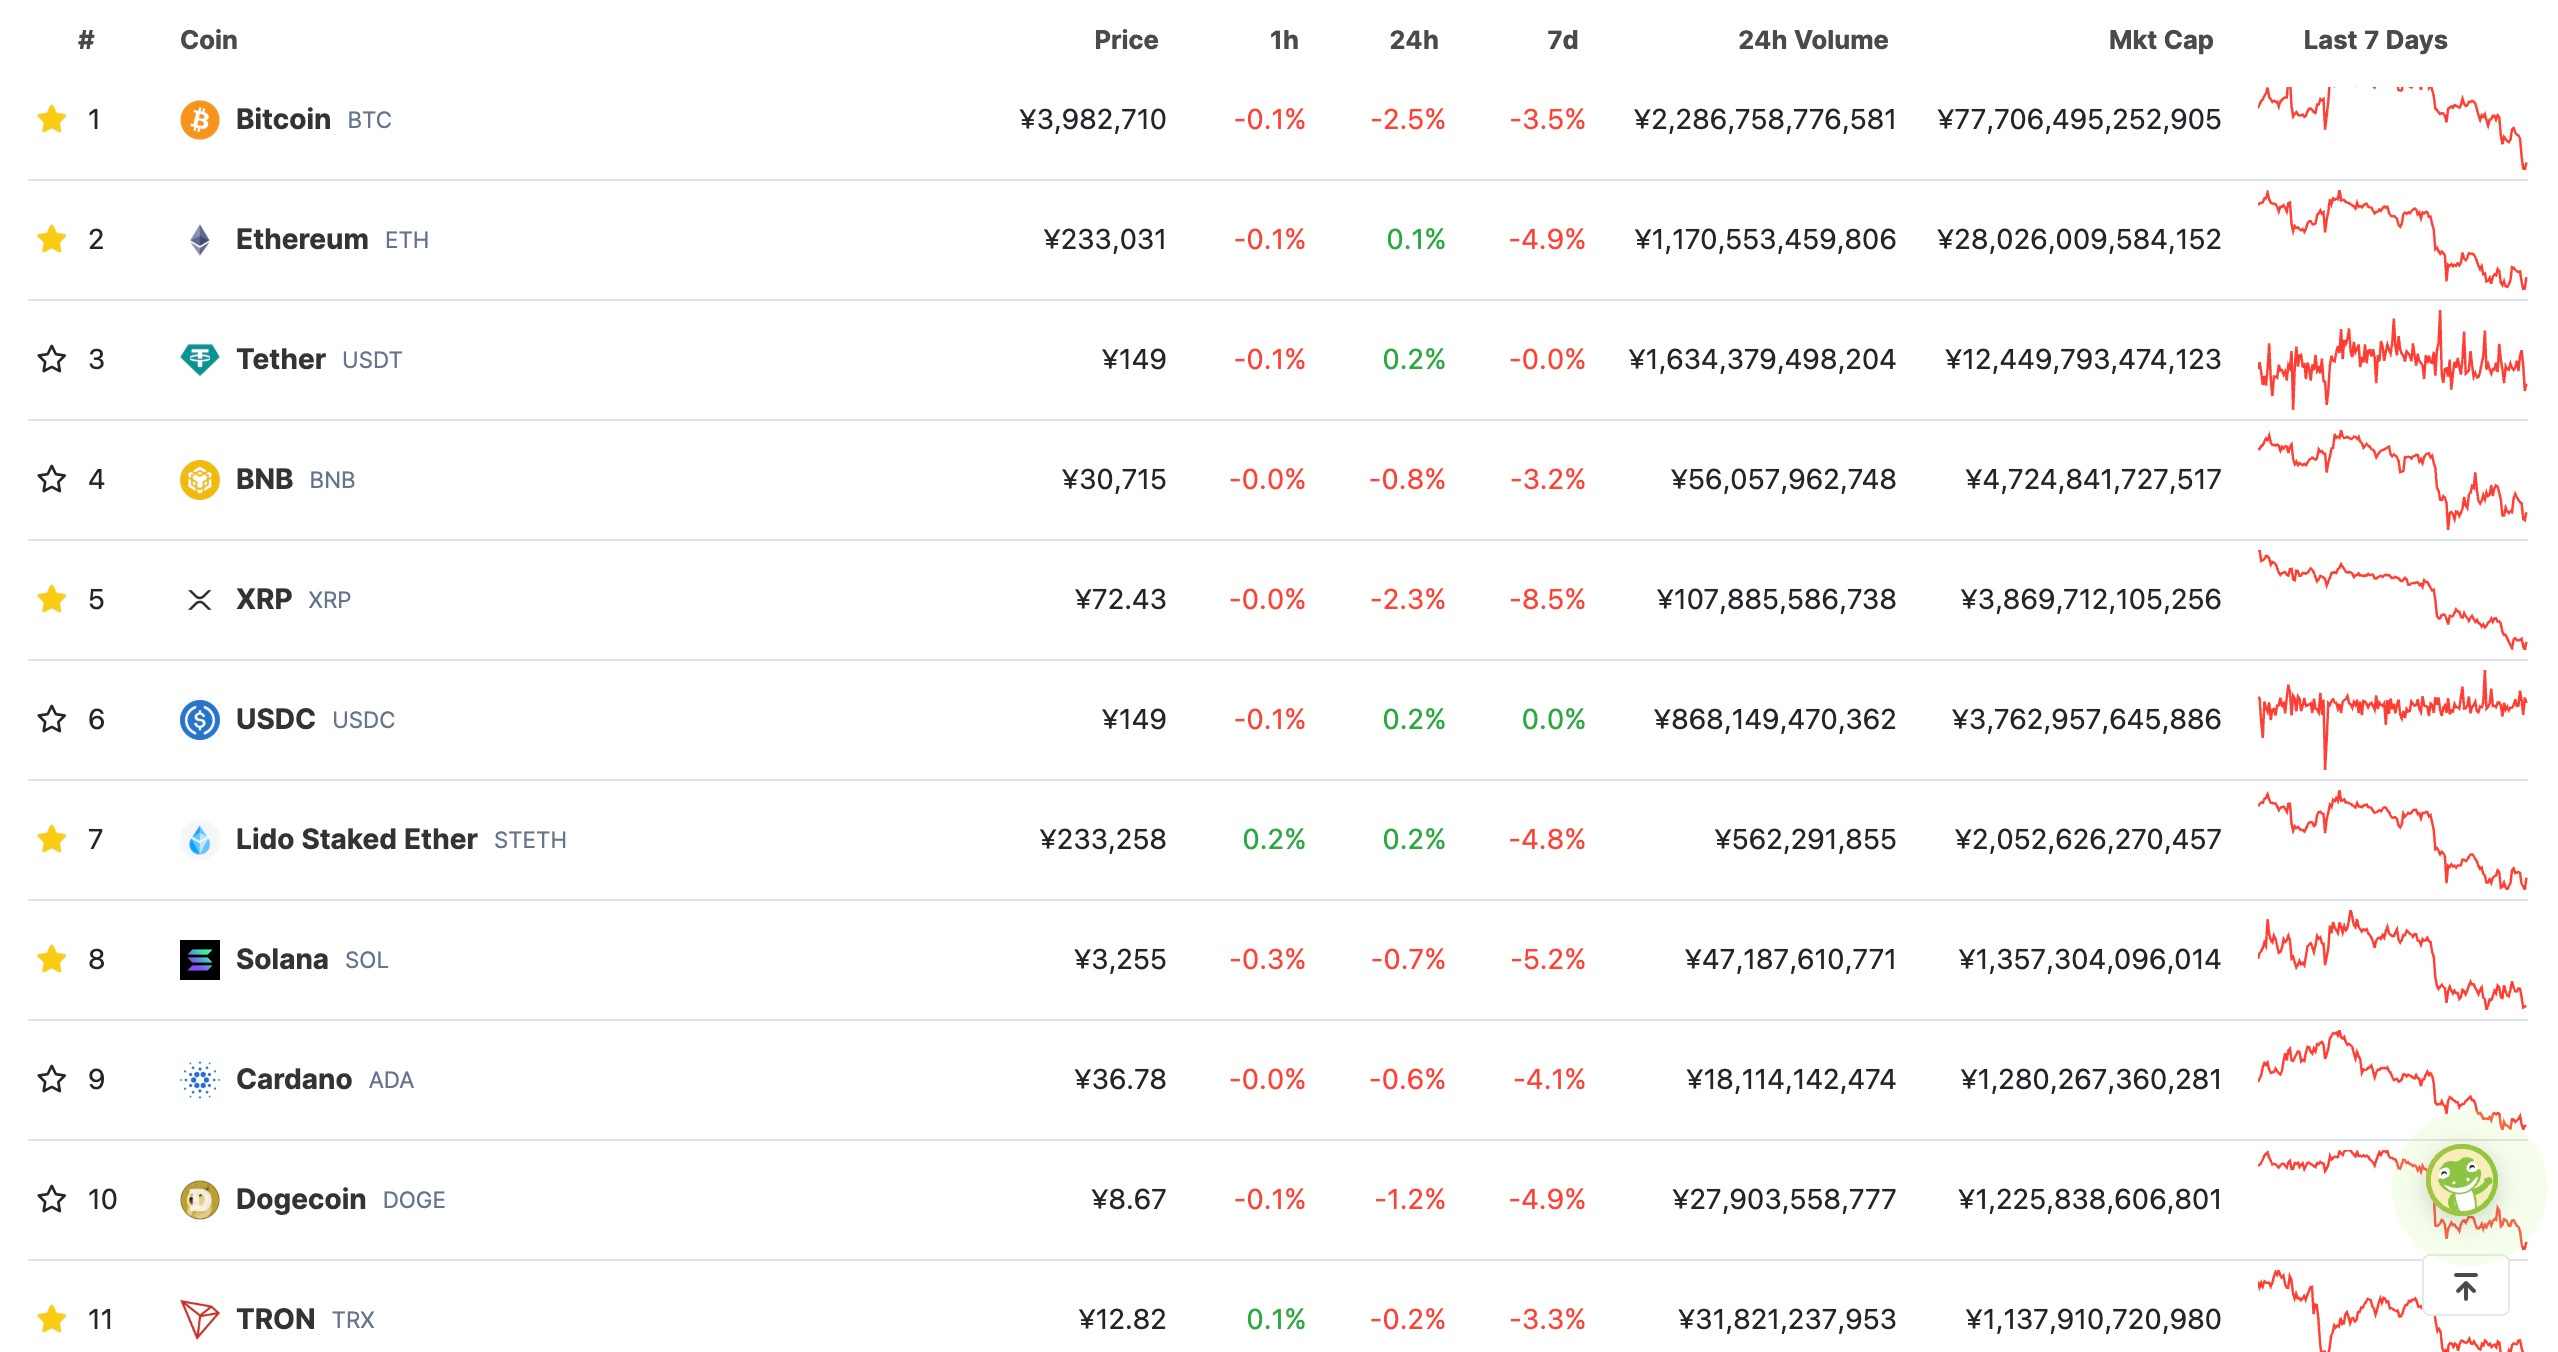The height and width of the screenshot is (1352, 2558).
Task: Open the Cardano coin page
Action: tap(294, 1080)
